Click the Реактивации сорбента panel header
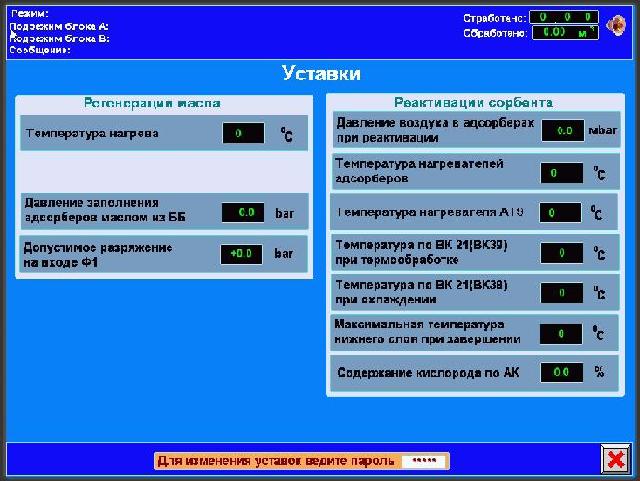Screen dimensions: 640x481 (x=473, y=103)
